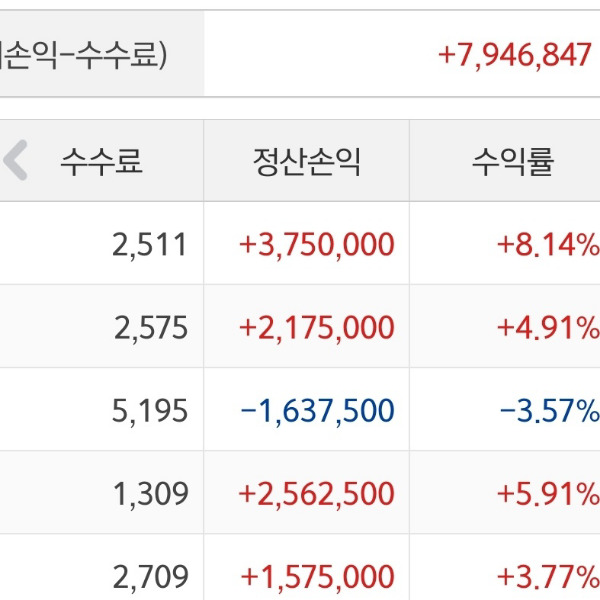This screenshot has width=600, height=600.
Task: Select the total +7,946,847 value
Action: pyautogui.click(x=515, y=54)
